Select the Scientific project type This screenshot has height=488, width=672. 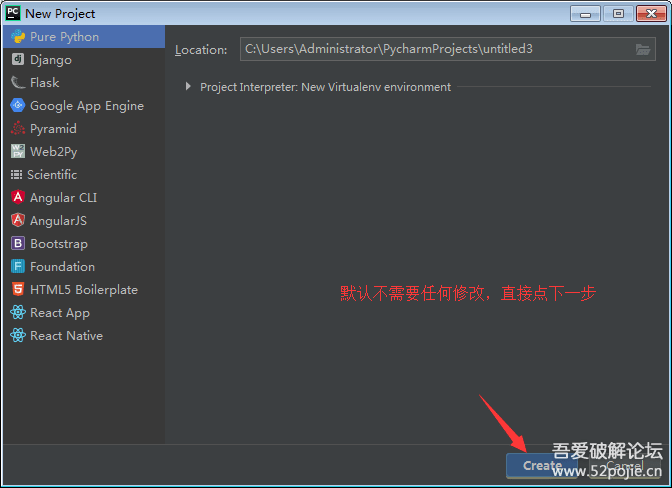point(84,174)
